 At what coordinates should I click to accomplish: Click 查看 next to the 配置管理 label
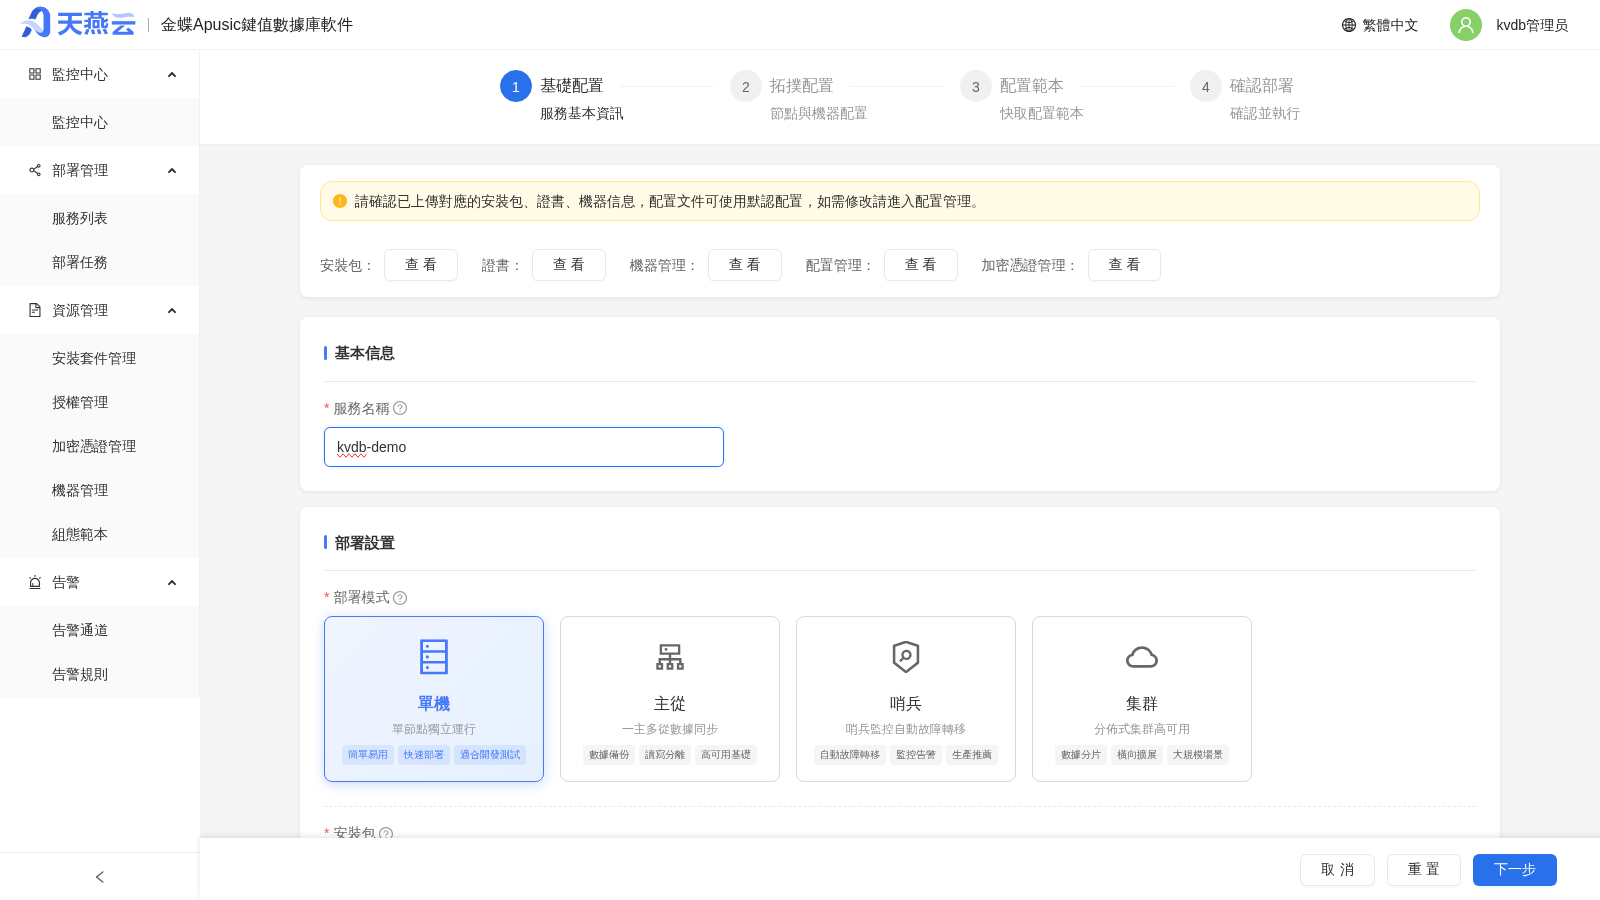[921, 265]
